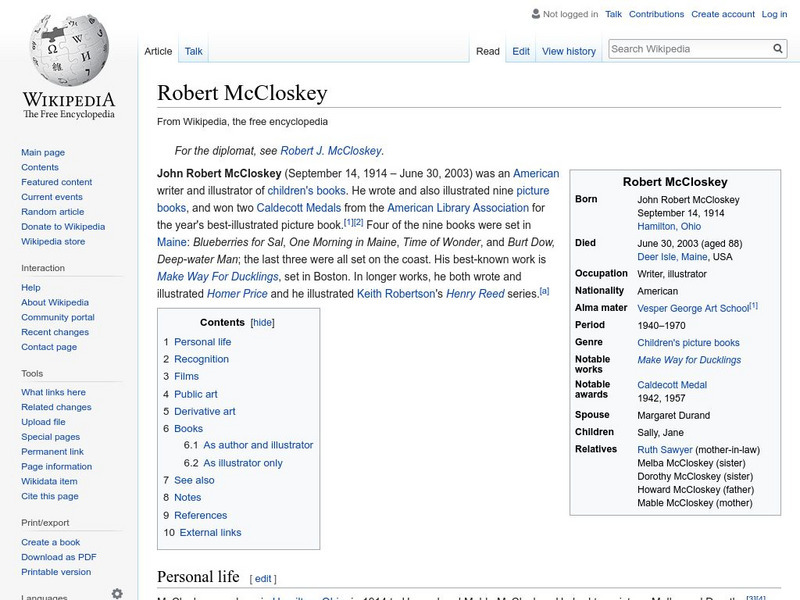The height and width of the screenshot is (600, 800).
Task: Open the Maine link in intro
Action: (171, 242)
